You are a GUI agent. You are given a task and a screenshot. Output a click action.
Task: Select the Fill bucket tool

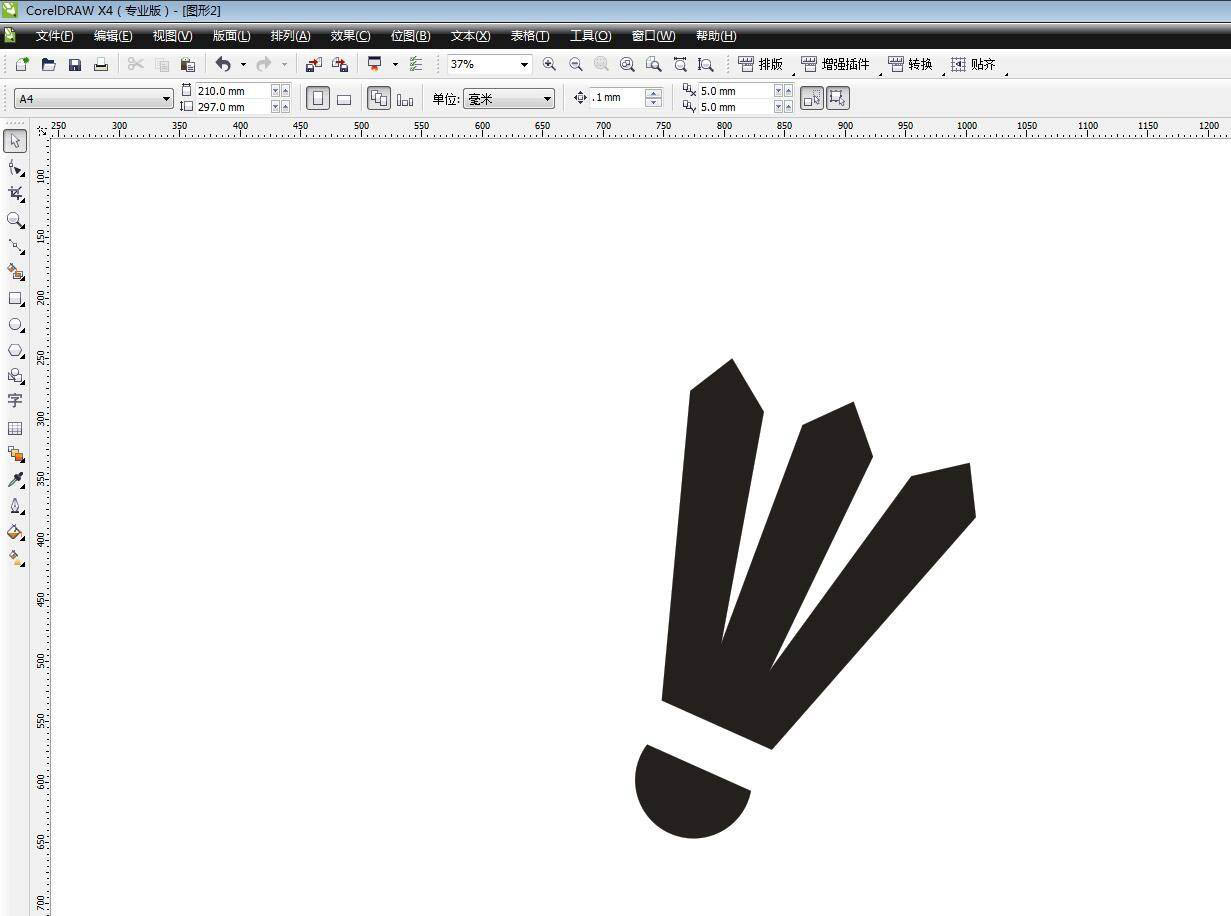15,532
